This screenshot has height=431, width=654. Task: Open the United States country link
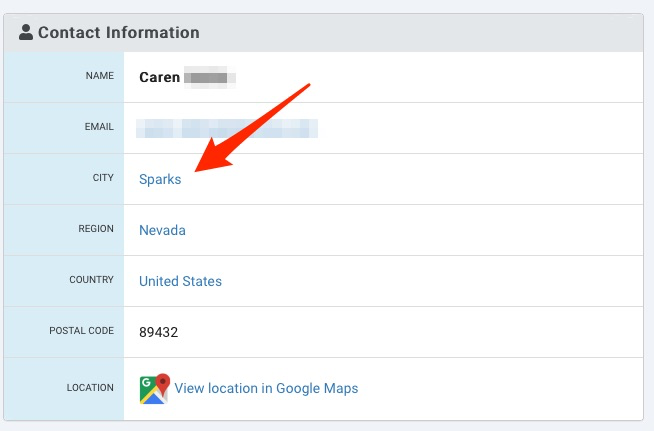click(x=180, y=281)
